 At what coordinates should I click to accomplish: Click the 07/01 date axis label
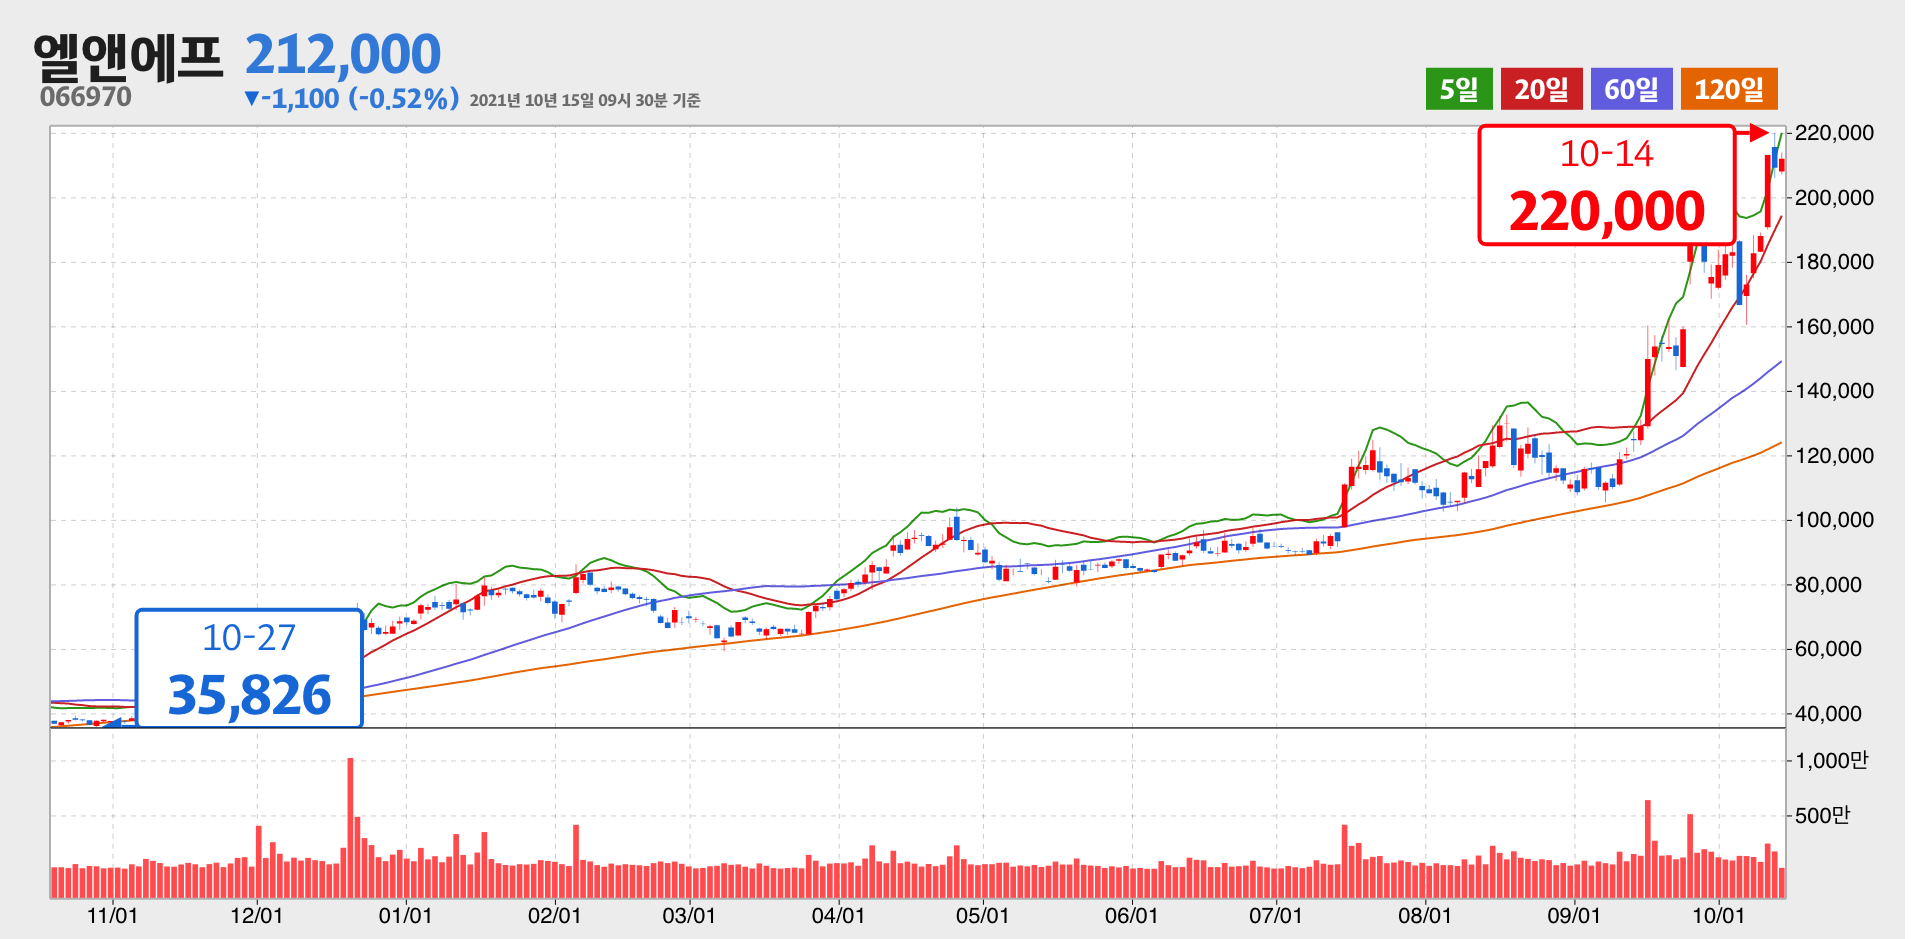pos(1276,915)
